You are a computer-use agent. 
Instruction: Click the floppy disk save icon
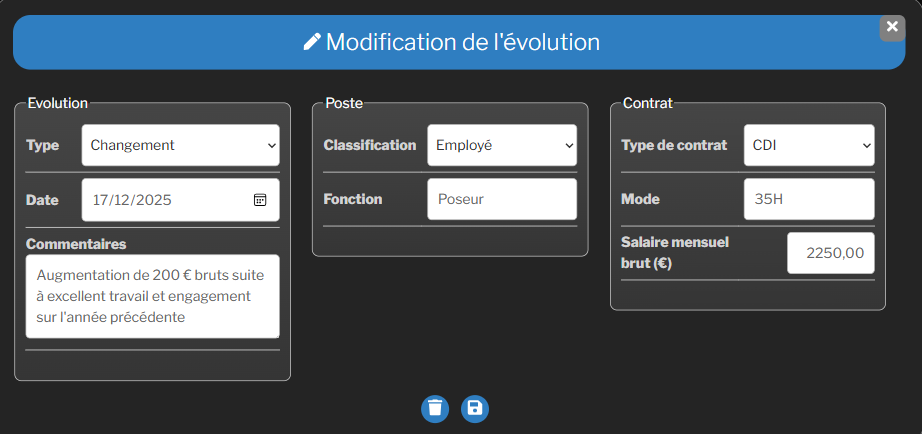tap(475, 408)
